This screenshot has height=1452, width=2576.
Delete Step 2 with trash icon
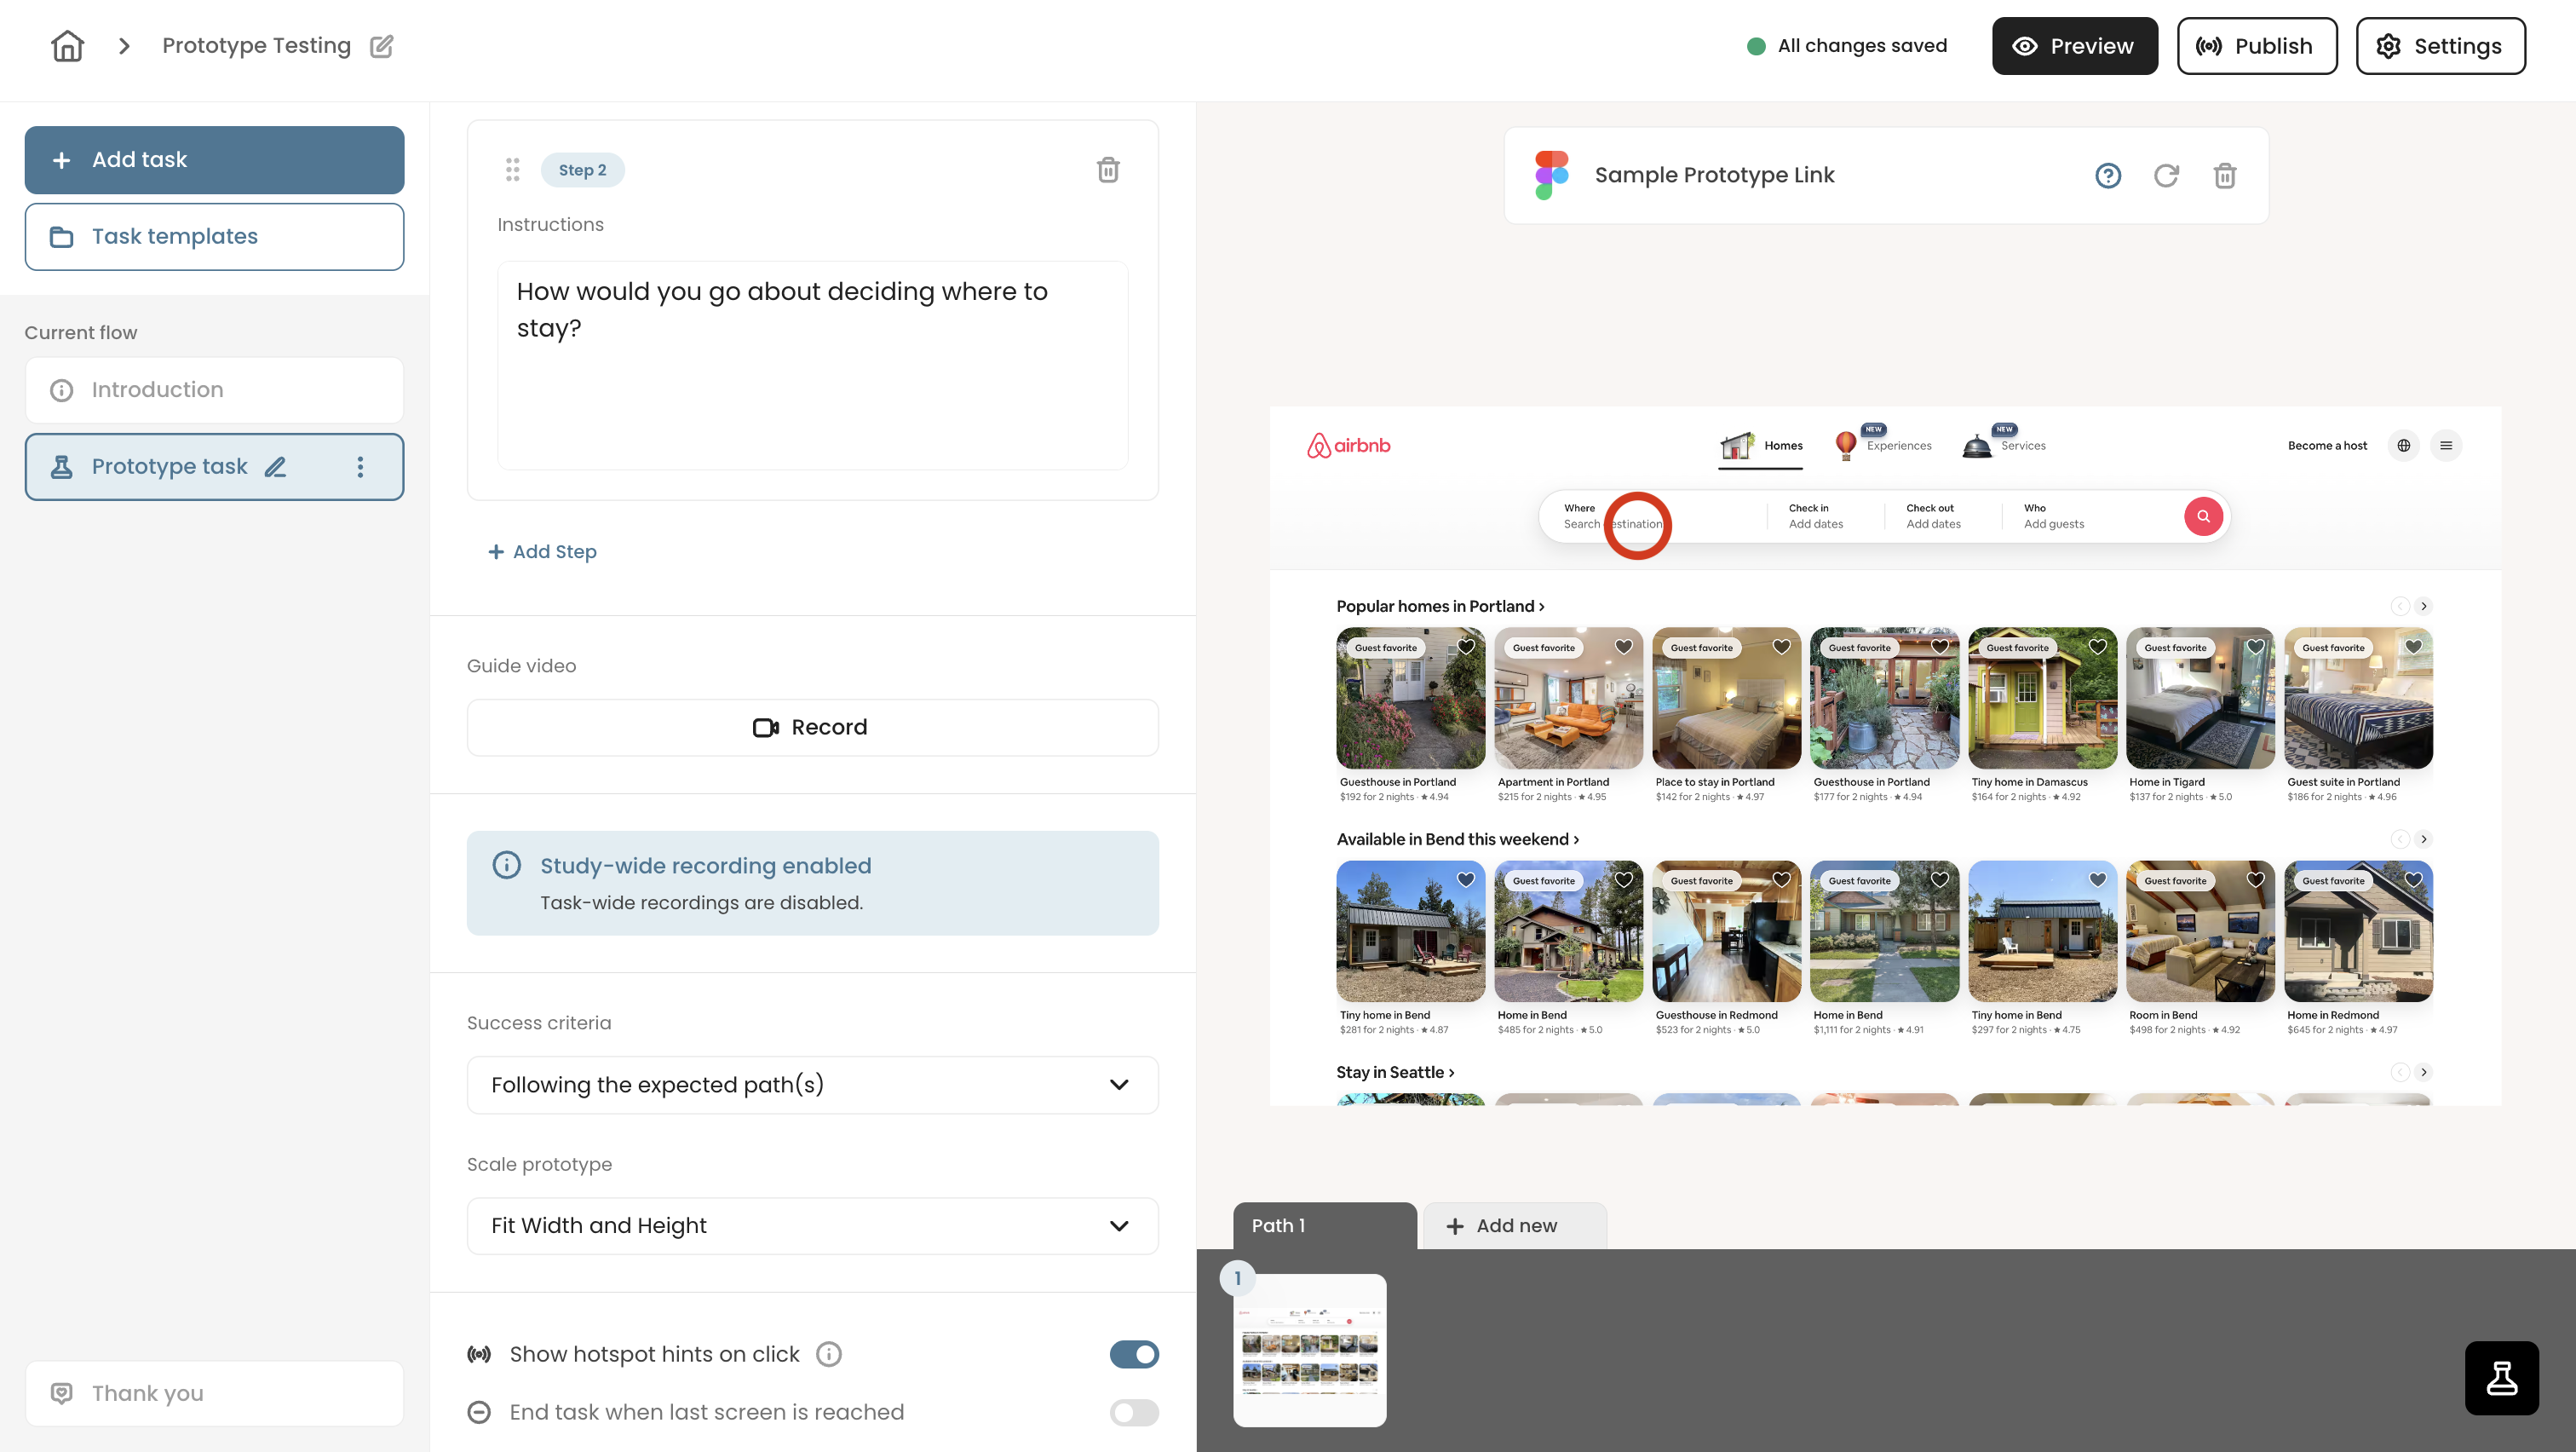pos(1108,170)
